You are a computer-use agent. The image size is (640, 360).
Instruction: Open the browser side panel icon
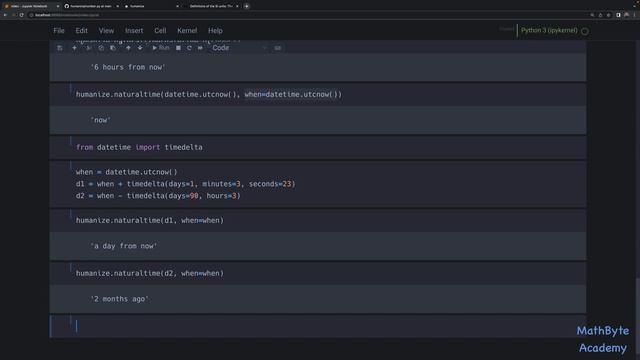coord(618,15)
